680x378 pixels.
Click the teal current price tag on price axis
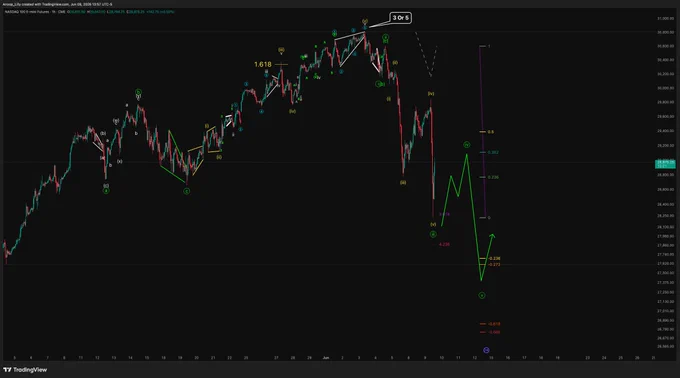point(665,164)
